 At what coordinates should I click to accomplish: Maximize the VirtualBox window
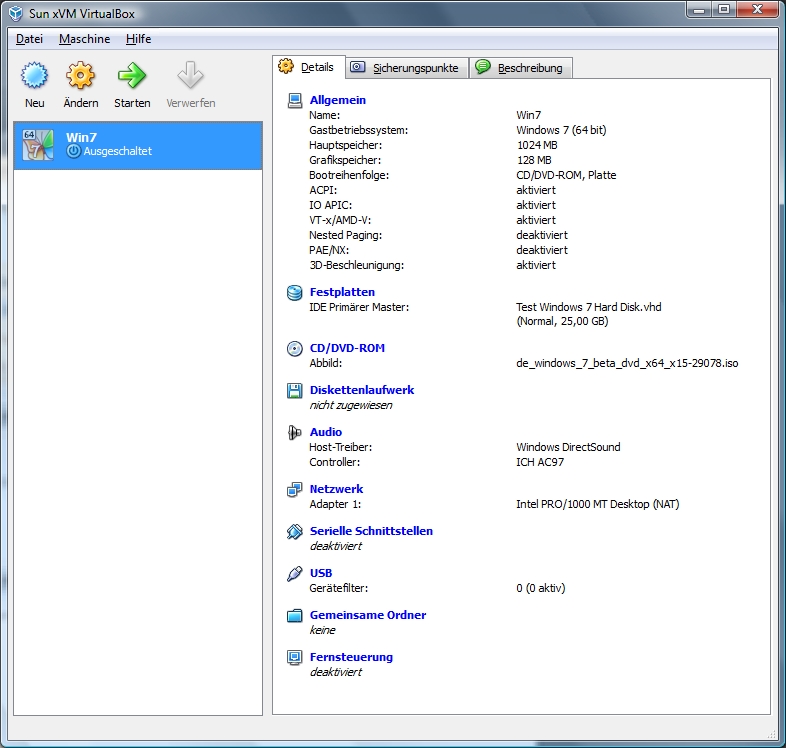[724, 9]
